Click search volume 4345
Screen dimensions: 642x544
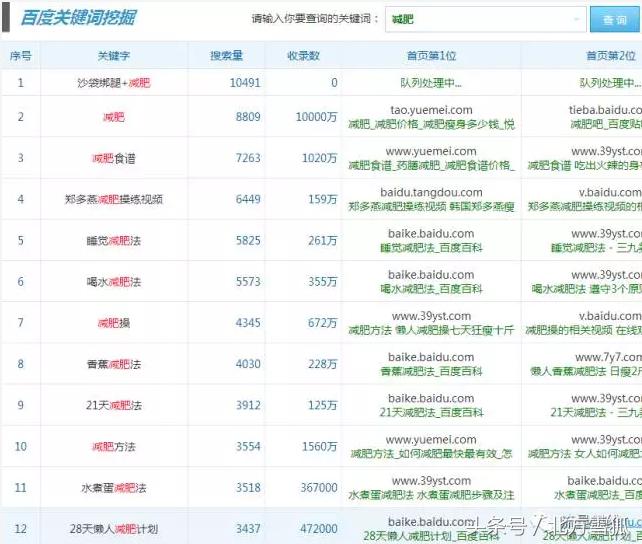(248, 323)
